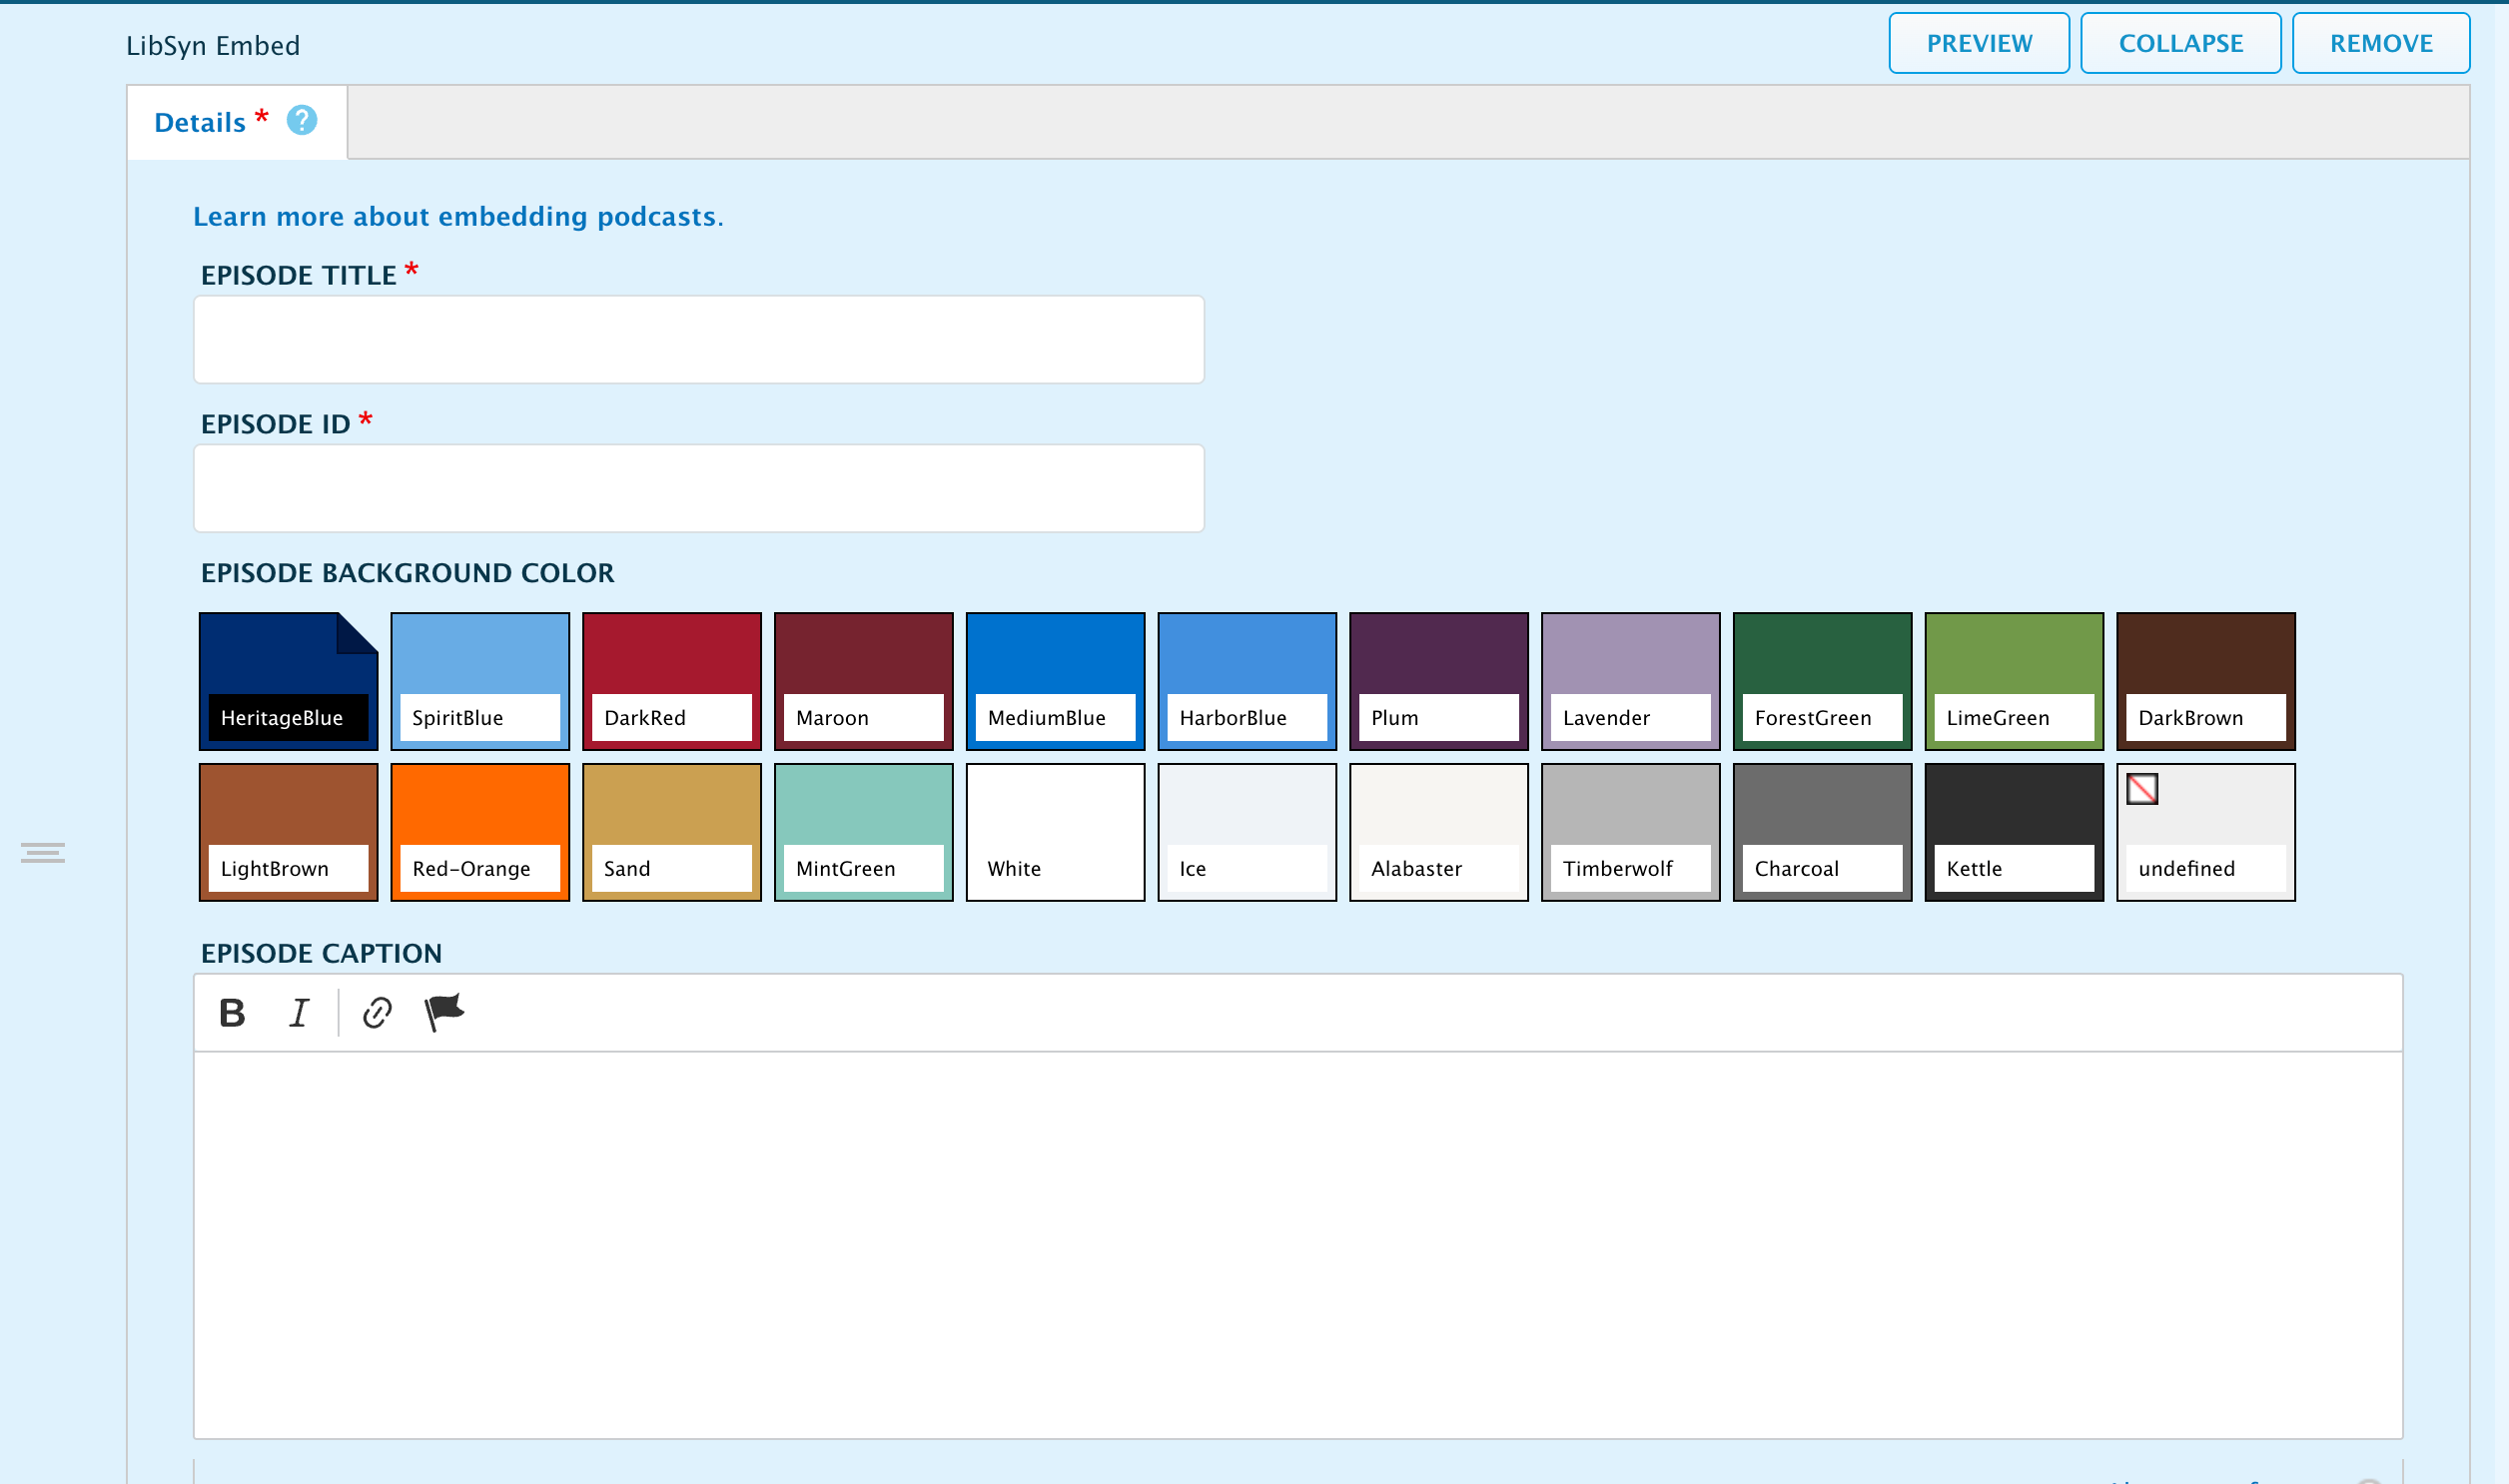Open Learn more about embedding podcasts link

click(x=457, y=216)
